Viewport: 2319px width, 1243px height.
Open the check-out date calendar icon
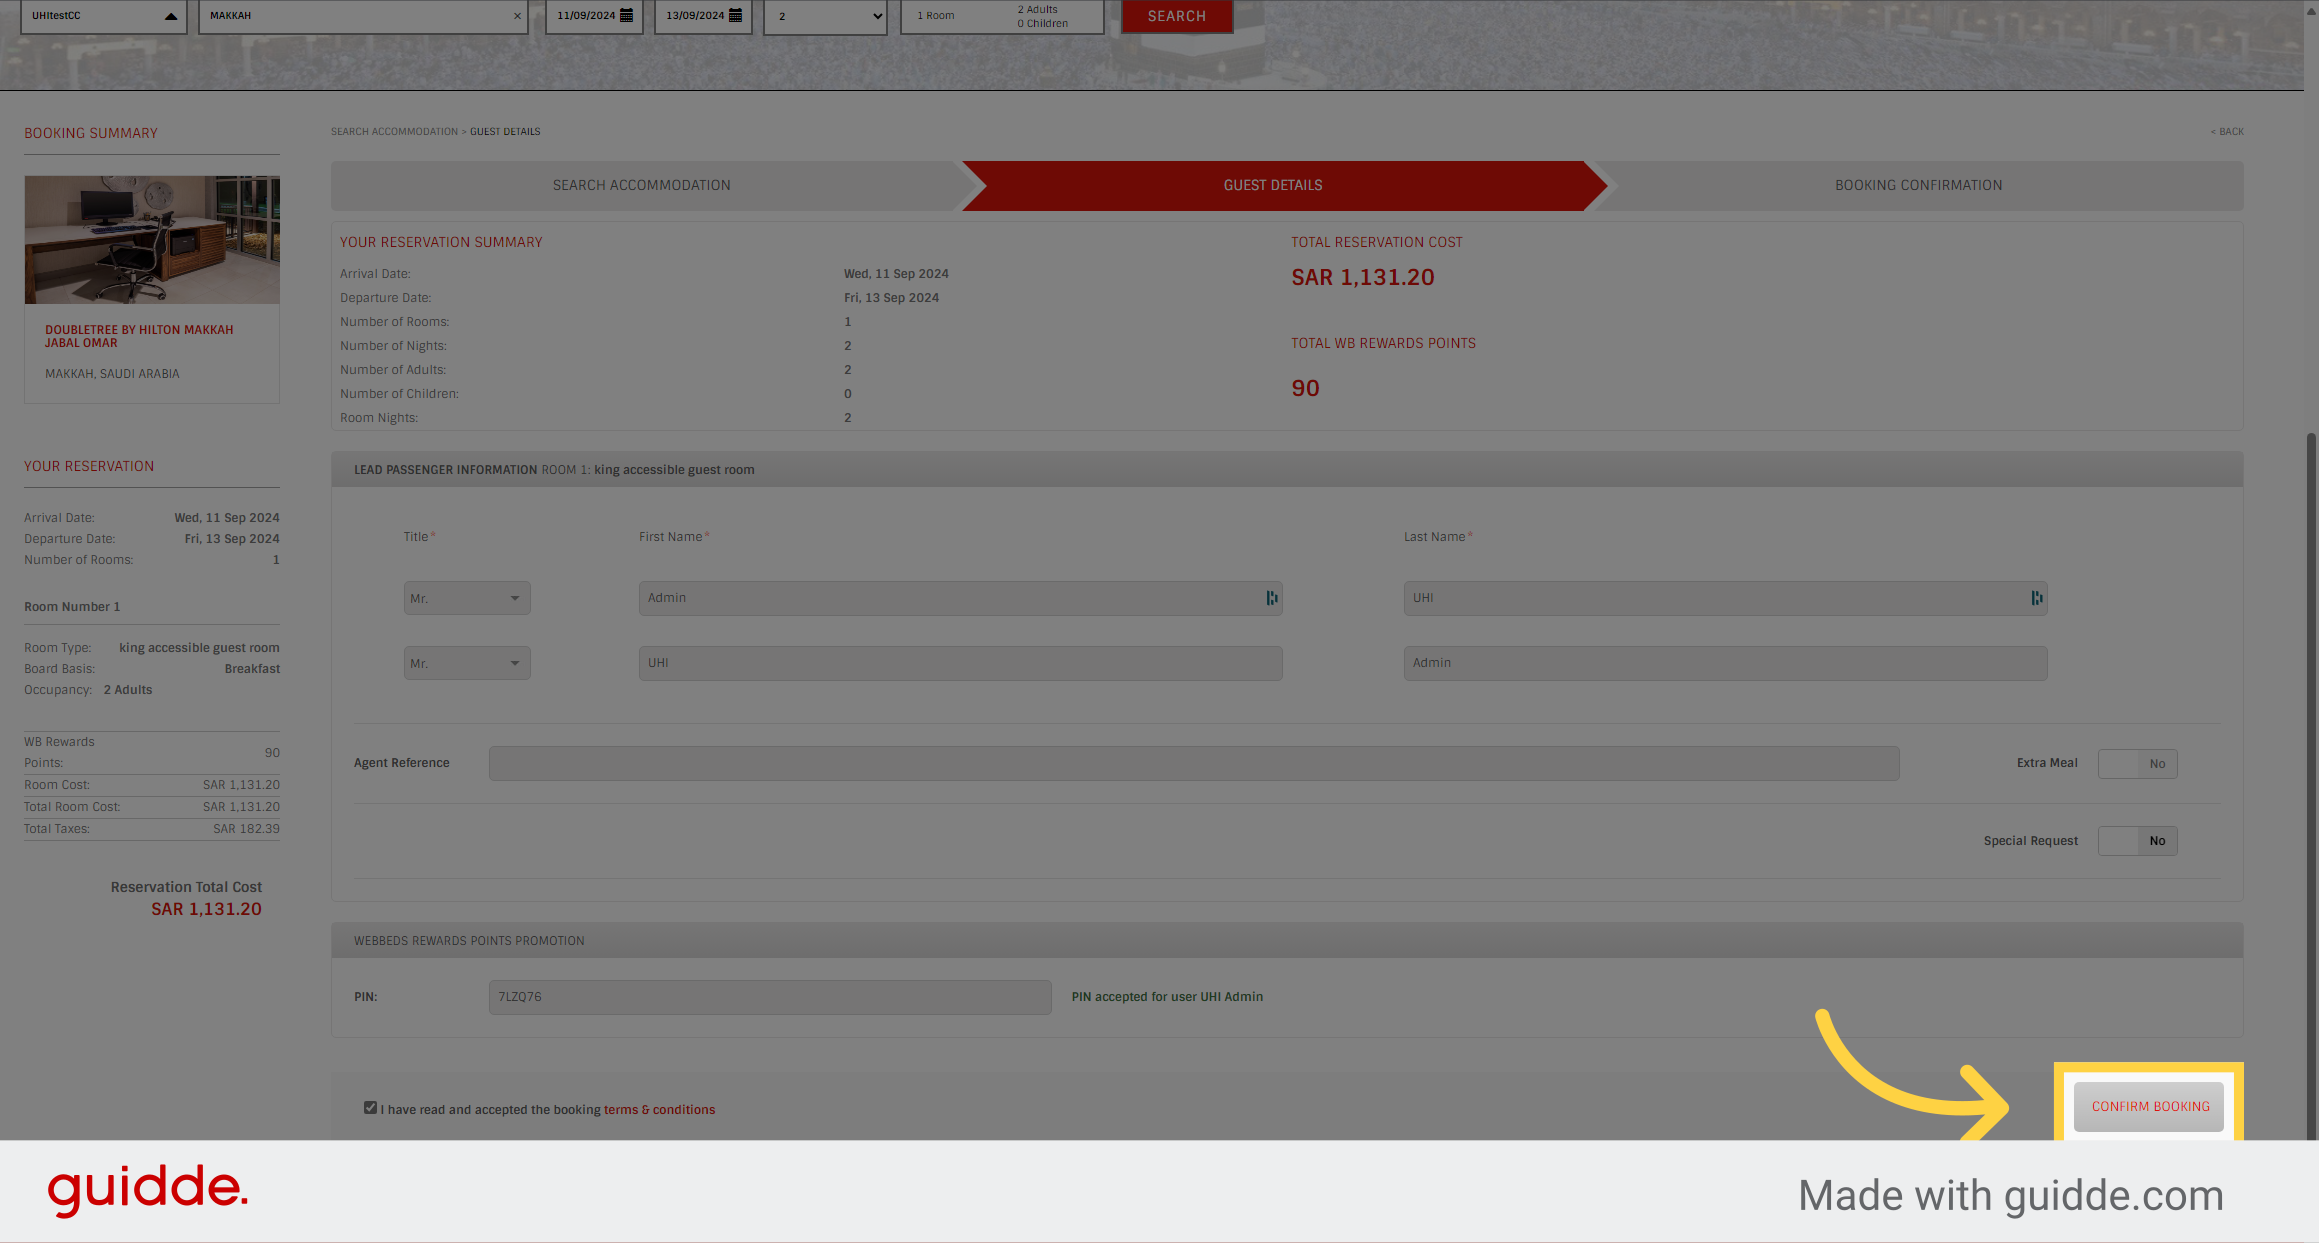point(735,15)
